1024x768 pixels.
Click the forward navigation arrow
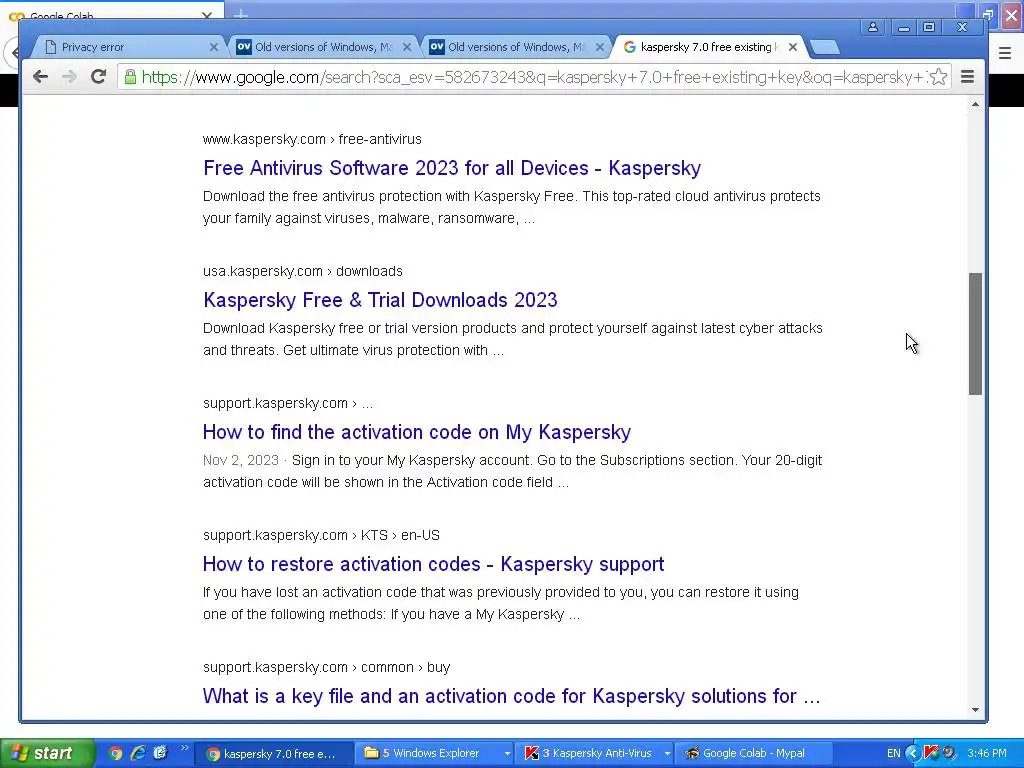[x=69, y=77]
